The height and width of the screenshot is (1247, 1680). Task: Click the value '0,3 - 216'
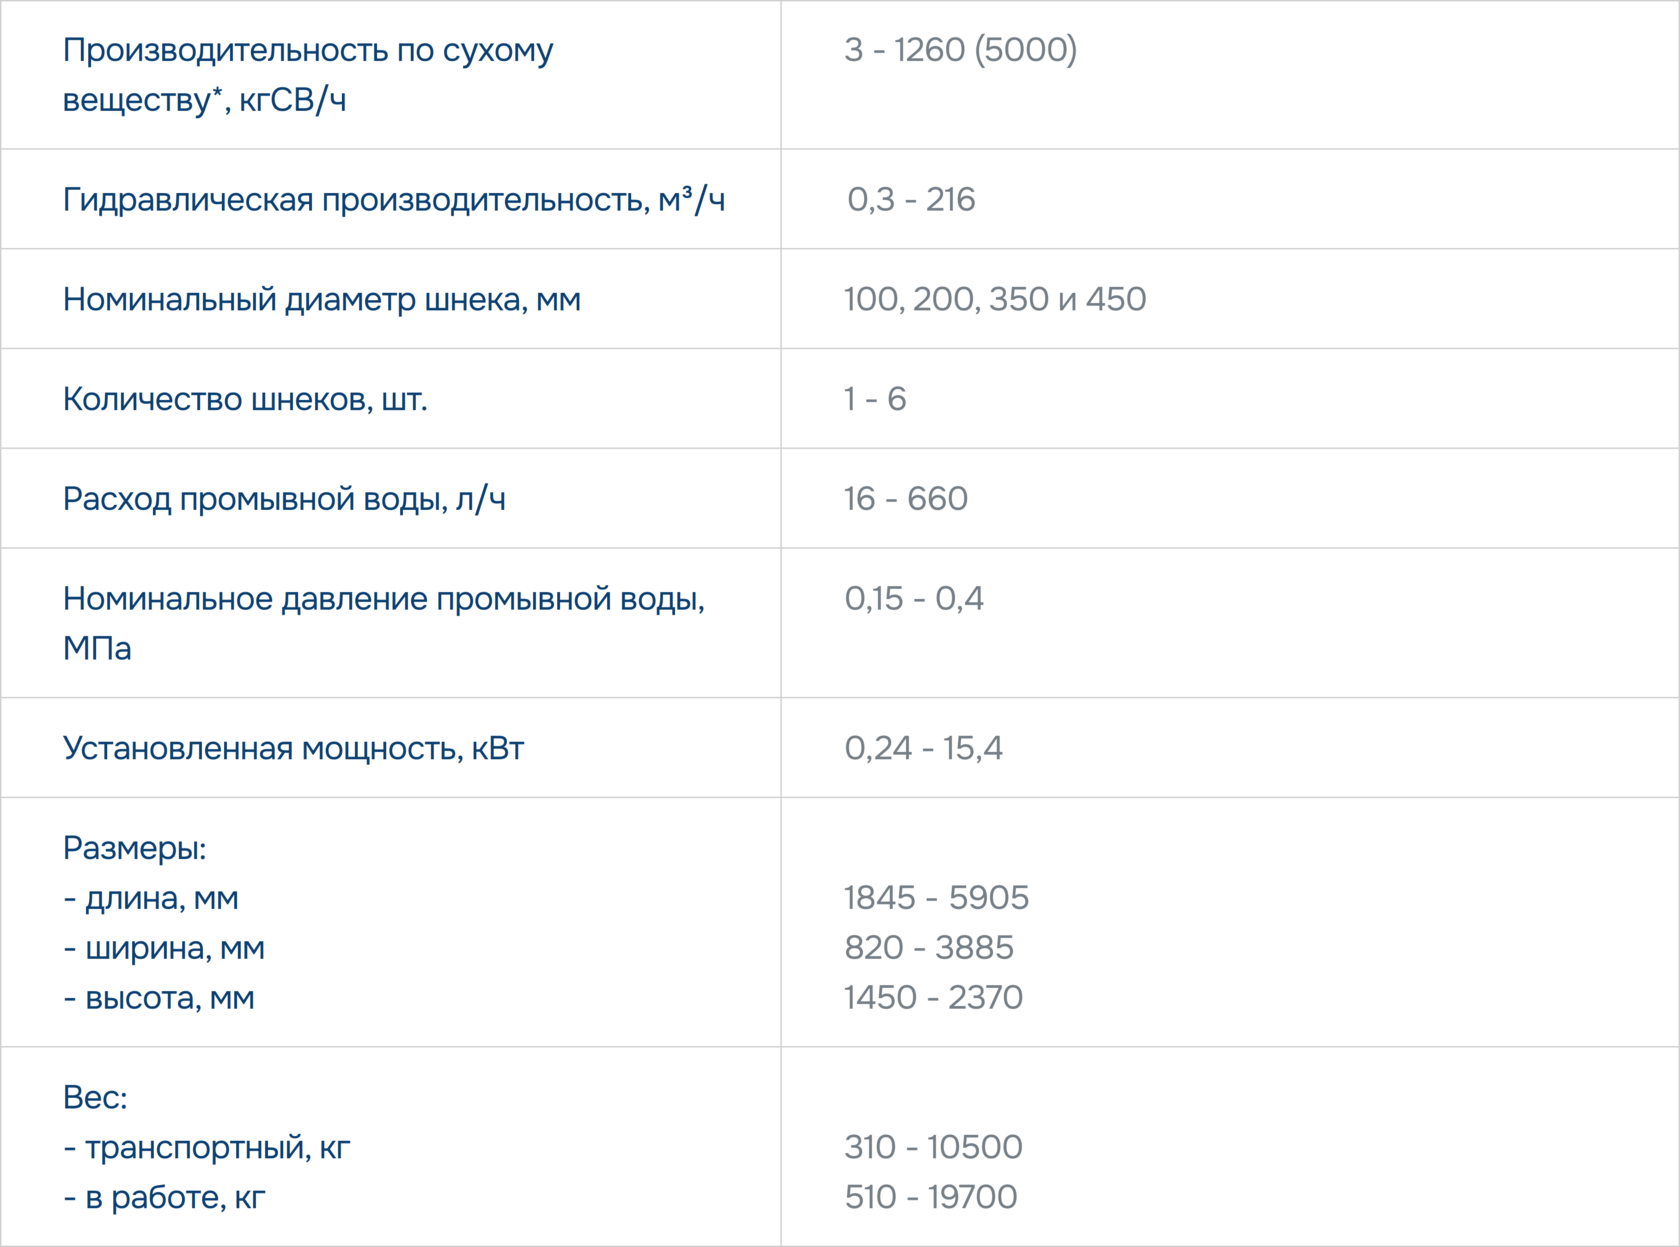click(x=910, y=199)
